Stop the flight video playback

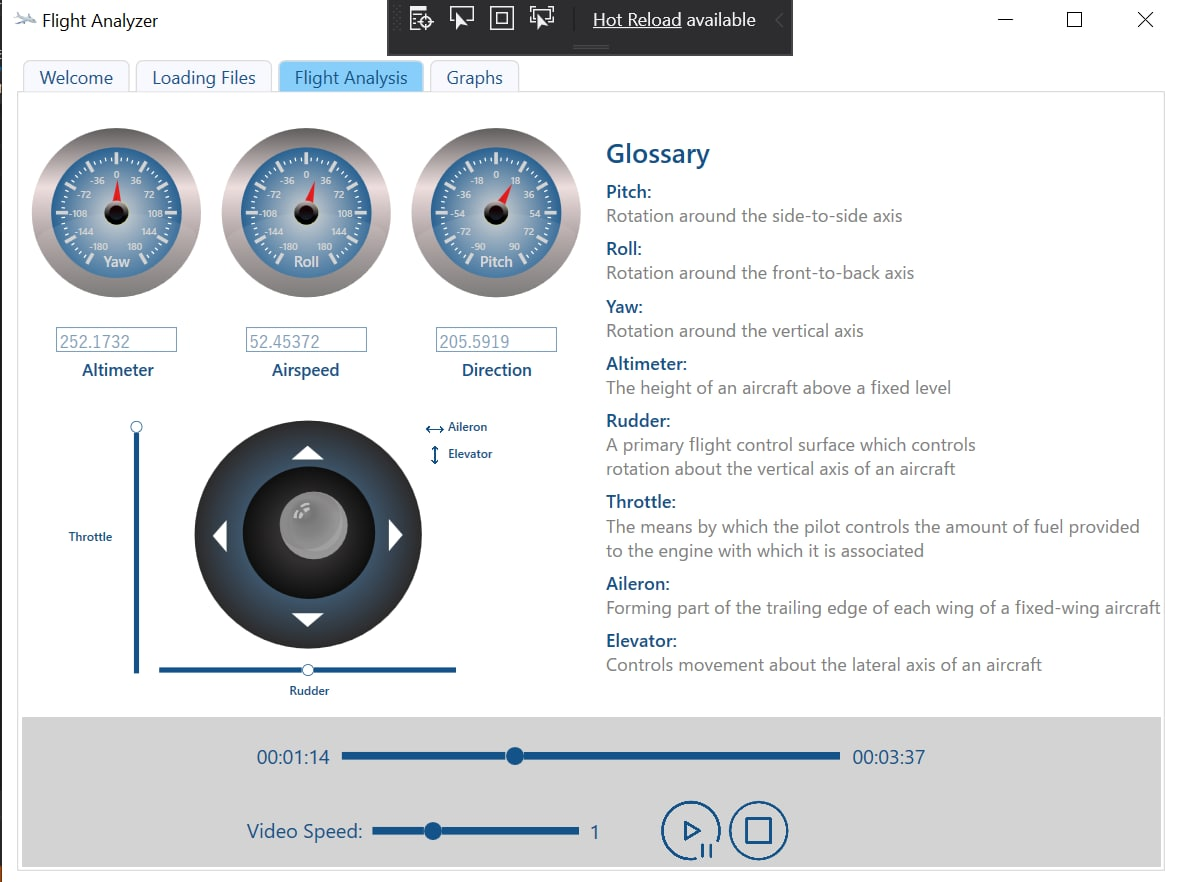(758, 831)
